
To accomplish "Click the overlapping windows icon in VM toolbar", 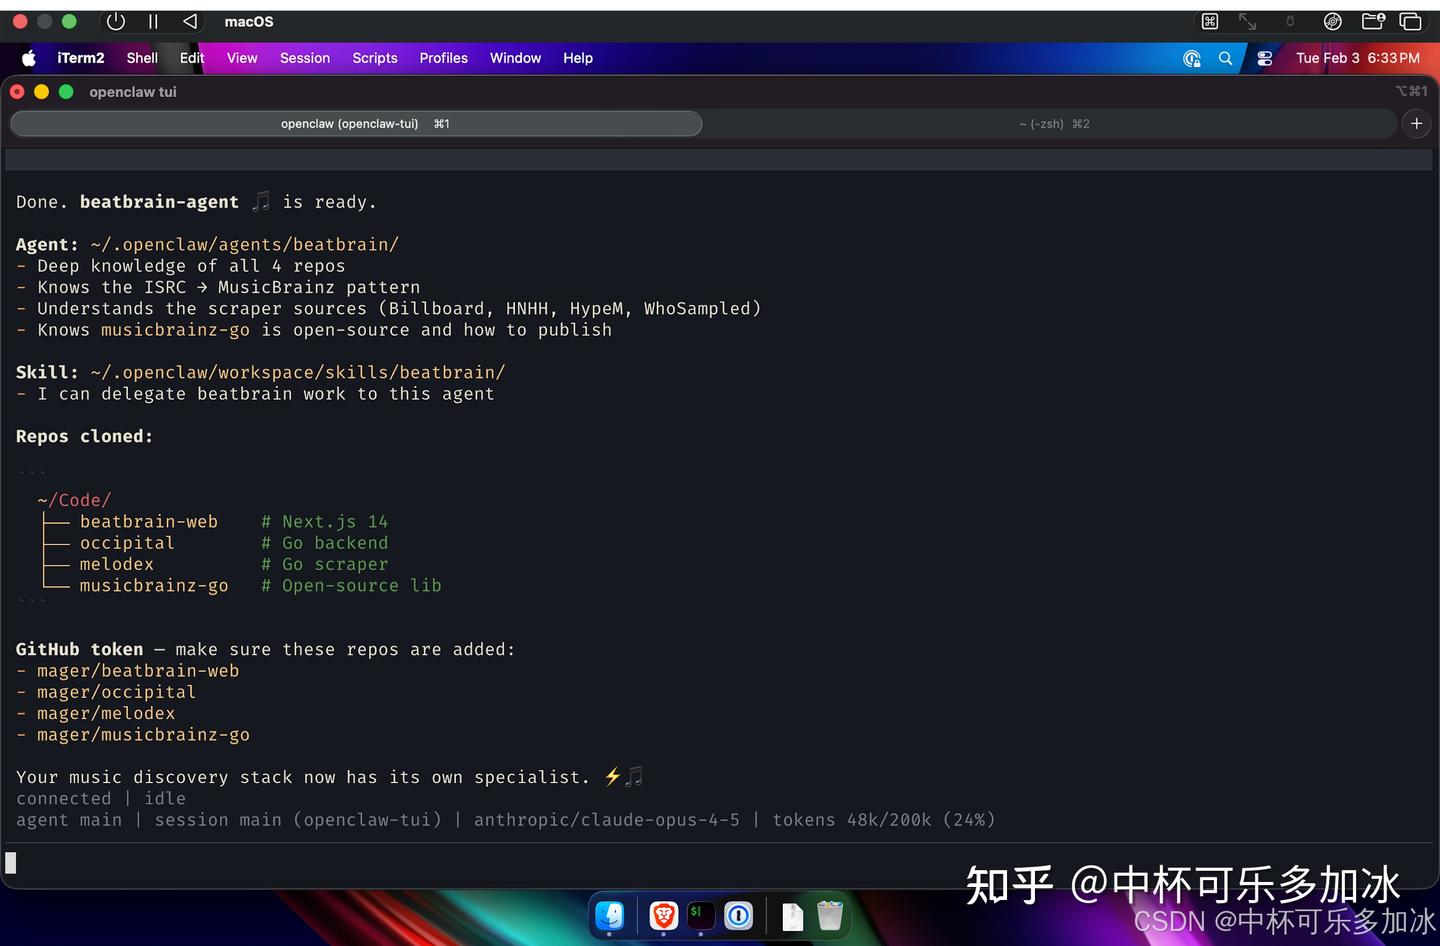I will pos(1411,21).
